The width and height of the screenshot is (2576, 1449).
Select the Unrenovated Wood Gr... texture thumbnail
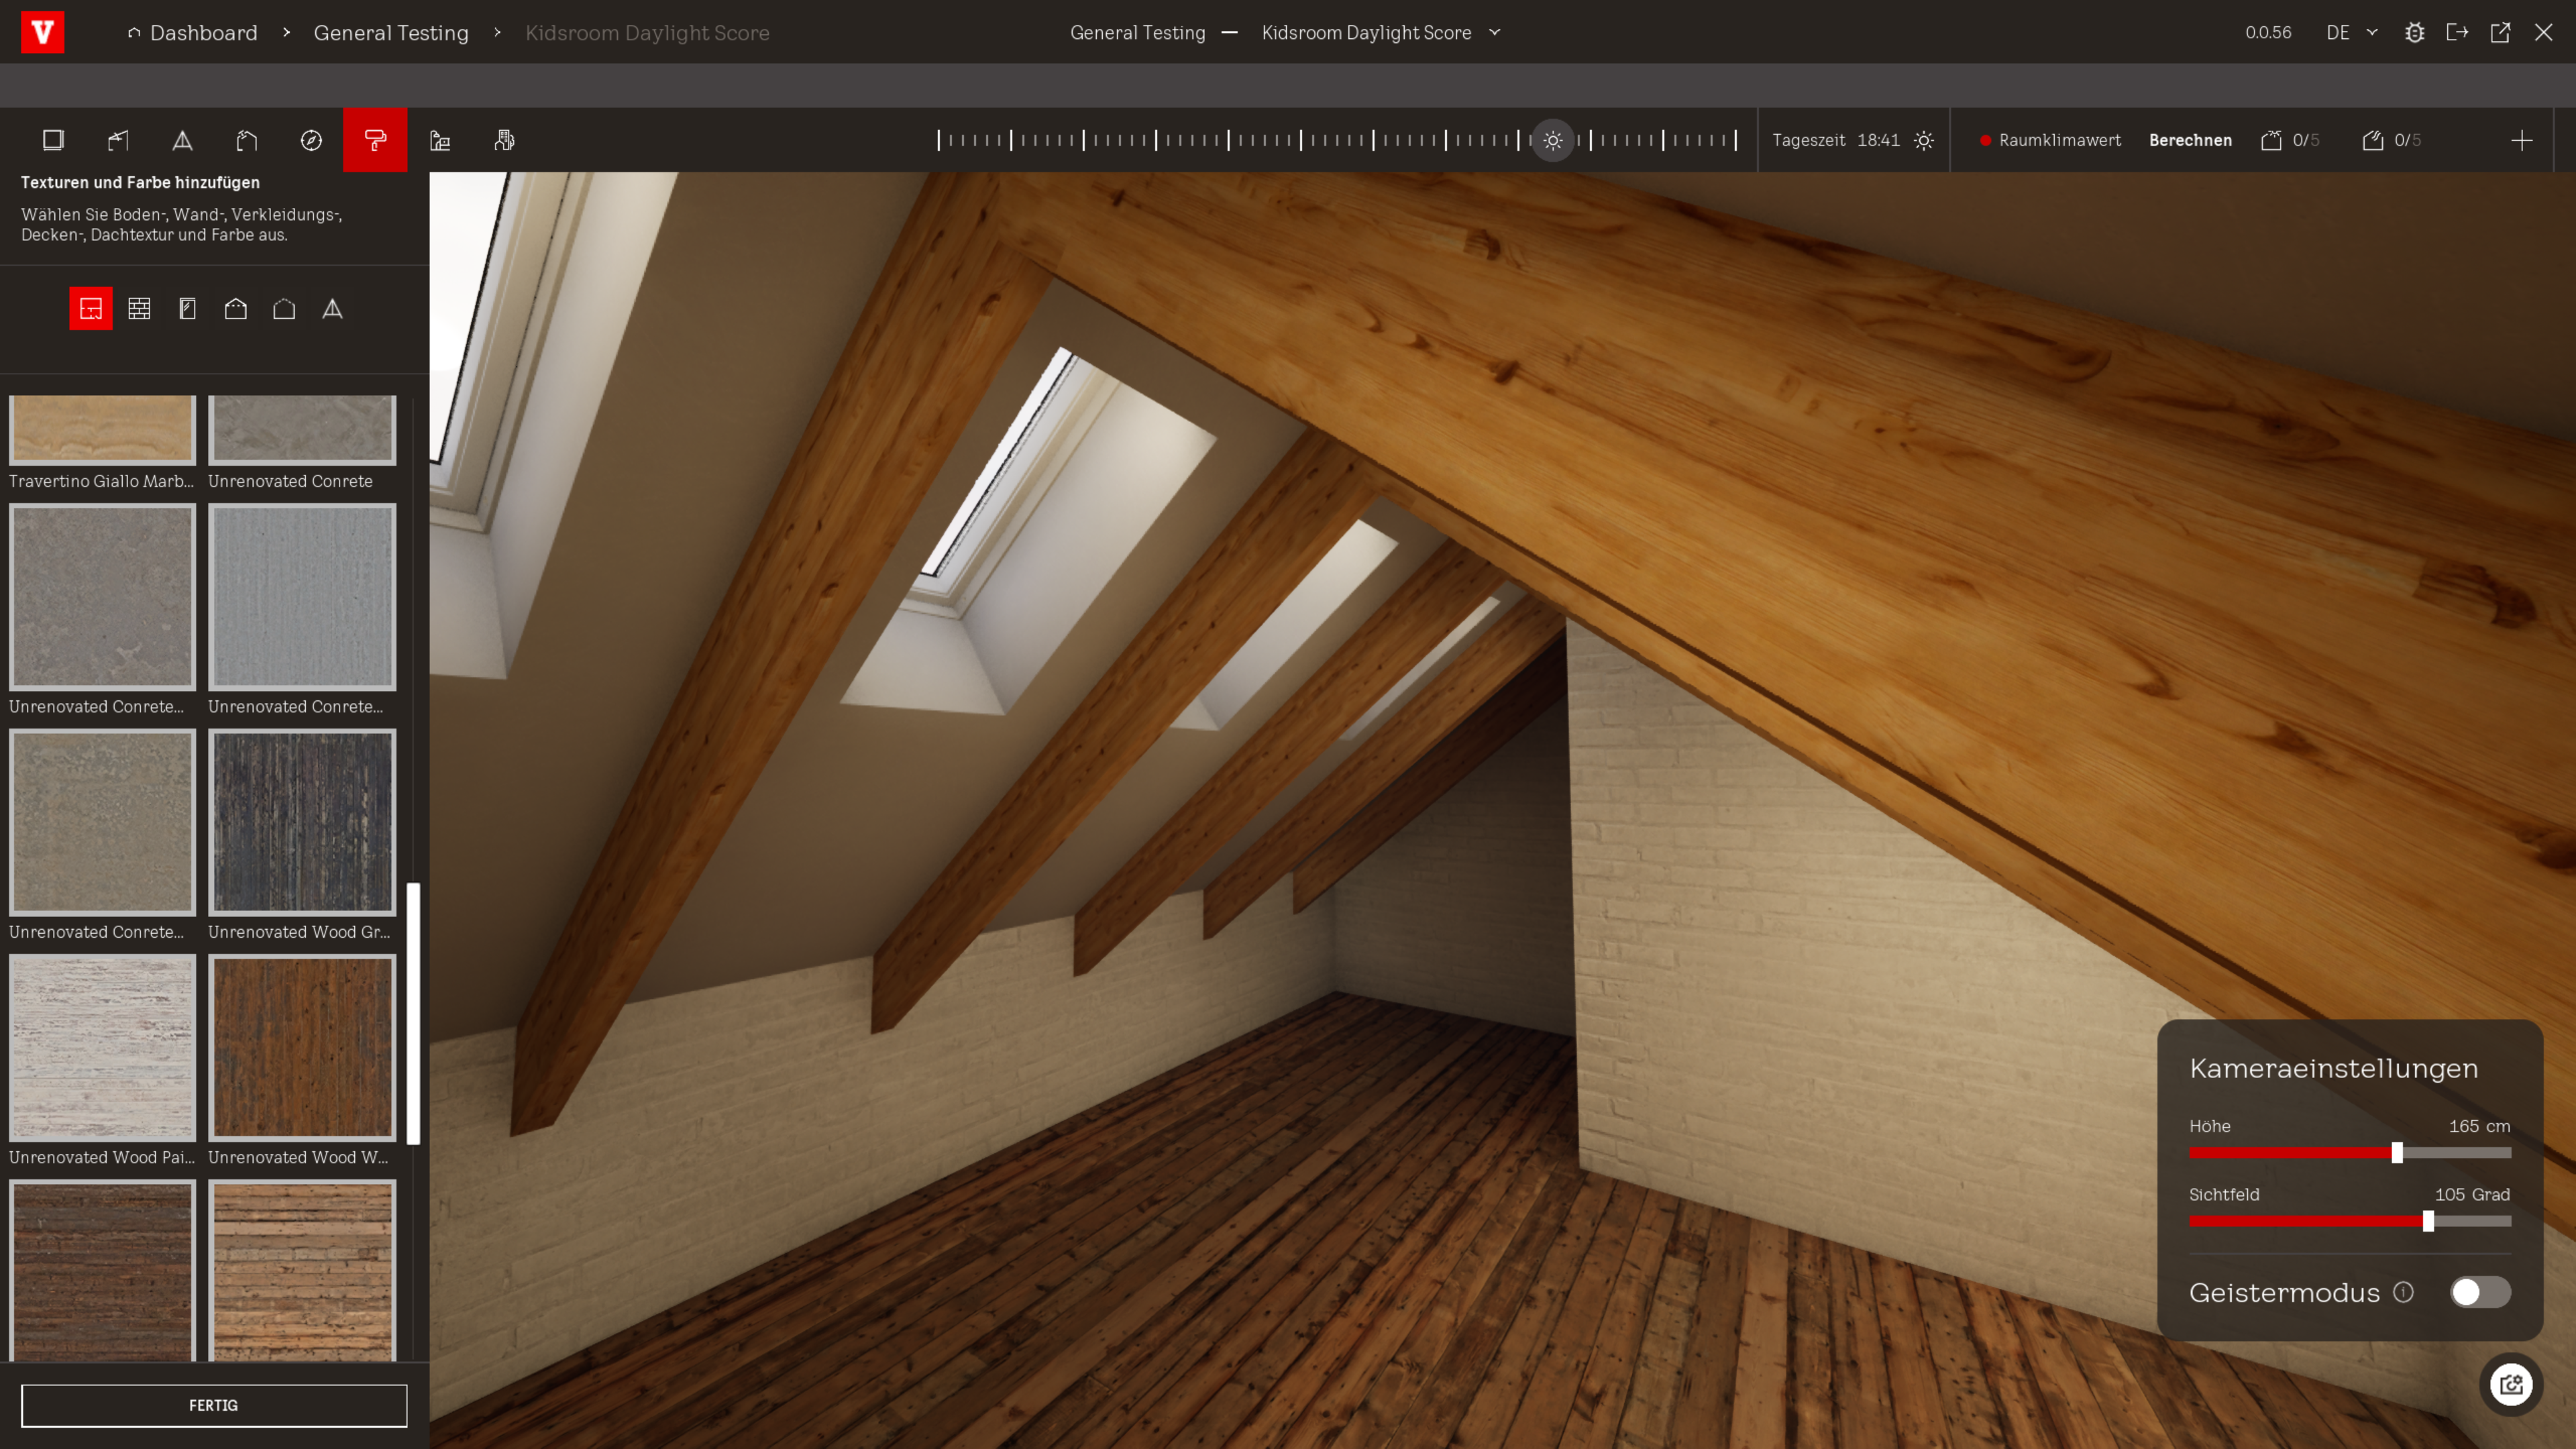coord(302,822)
